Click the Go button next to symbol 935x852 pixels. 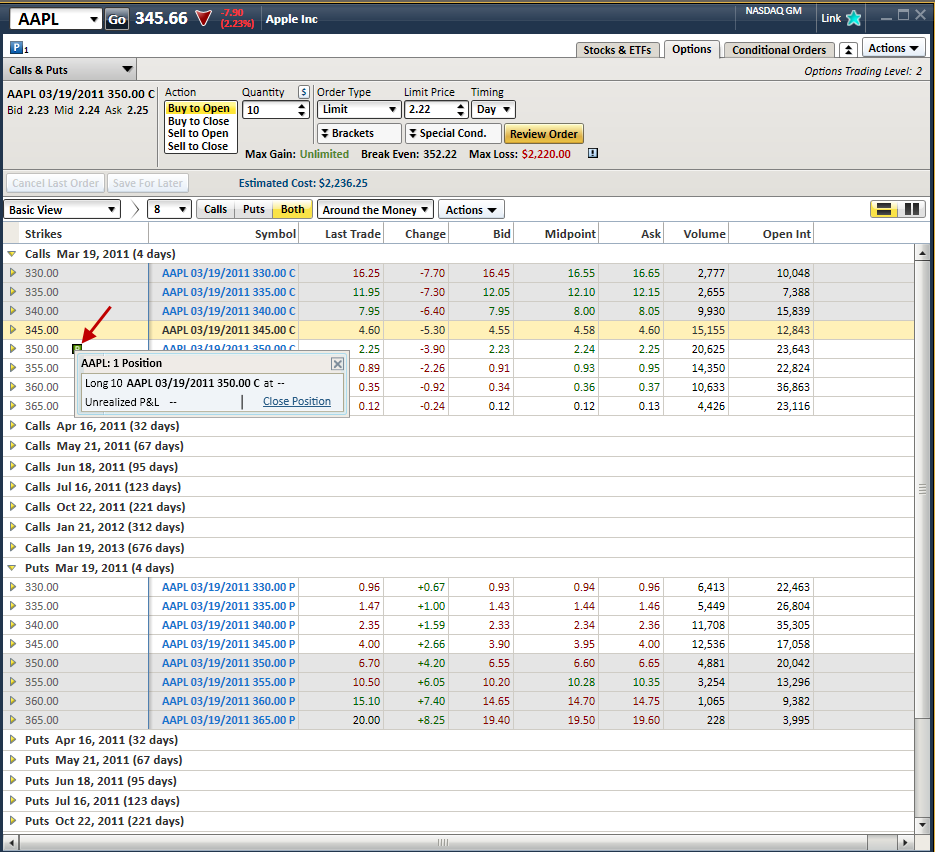click(x=117, y=20)
